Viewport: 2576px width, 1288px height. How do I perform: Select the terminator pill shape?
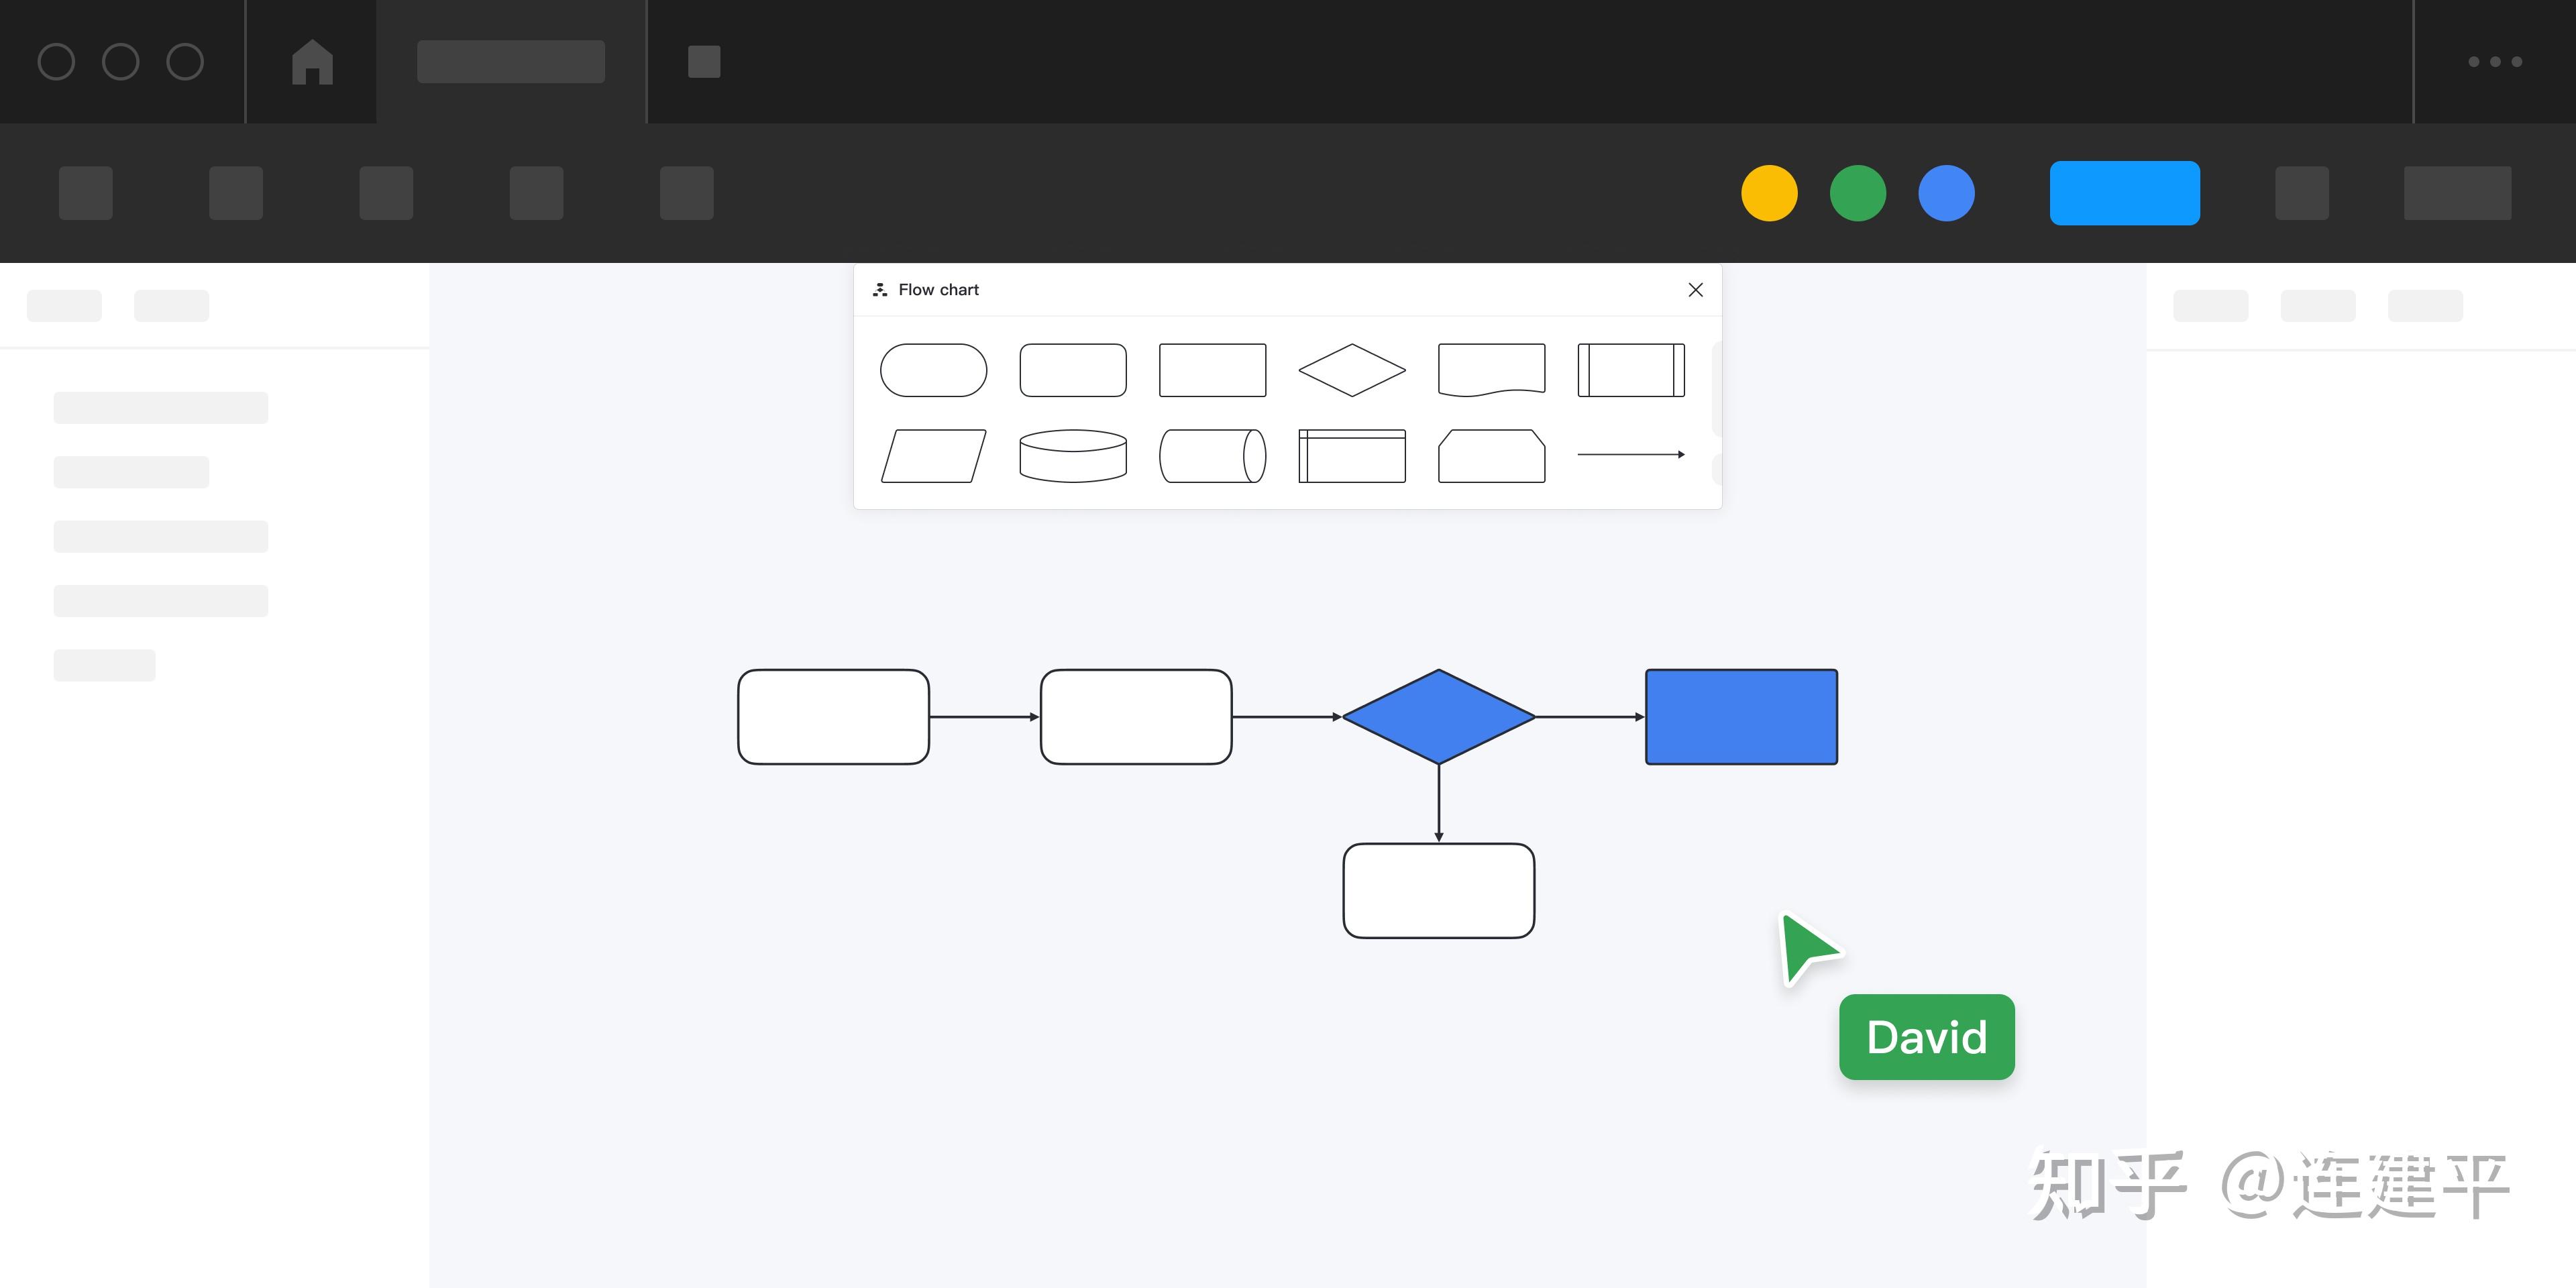coord(933,370)
